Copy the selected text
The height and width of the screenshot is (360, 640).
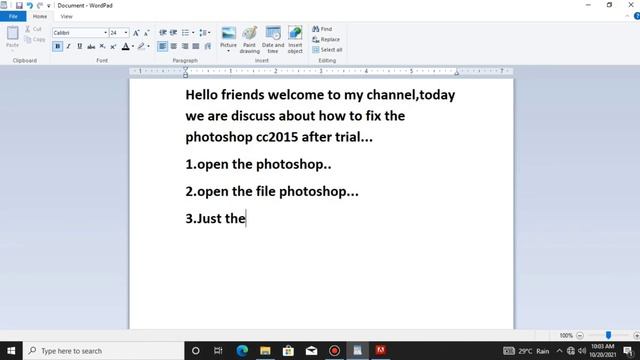point(35,39)
